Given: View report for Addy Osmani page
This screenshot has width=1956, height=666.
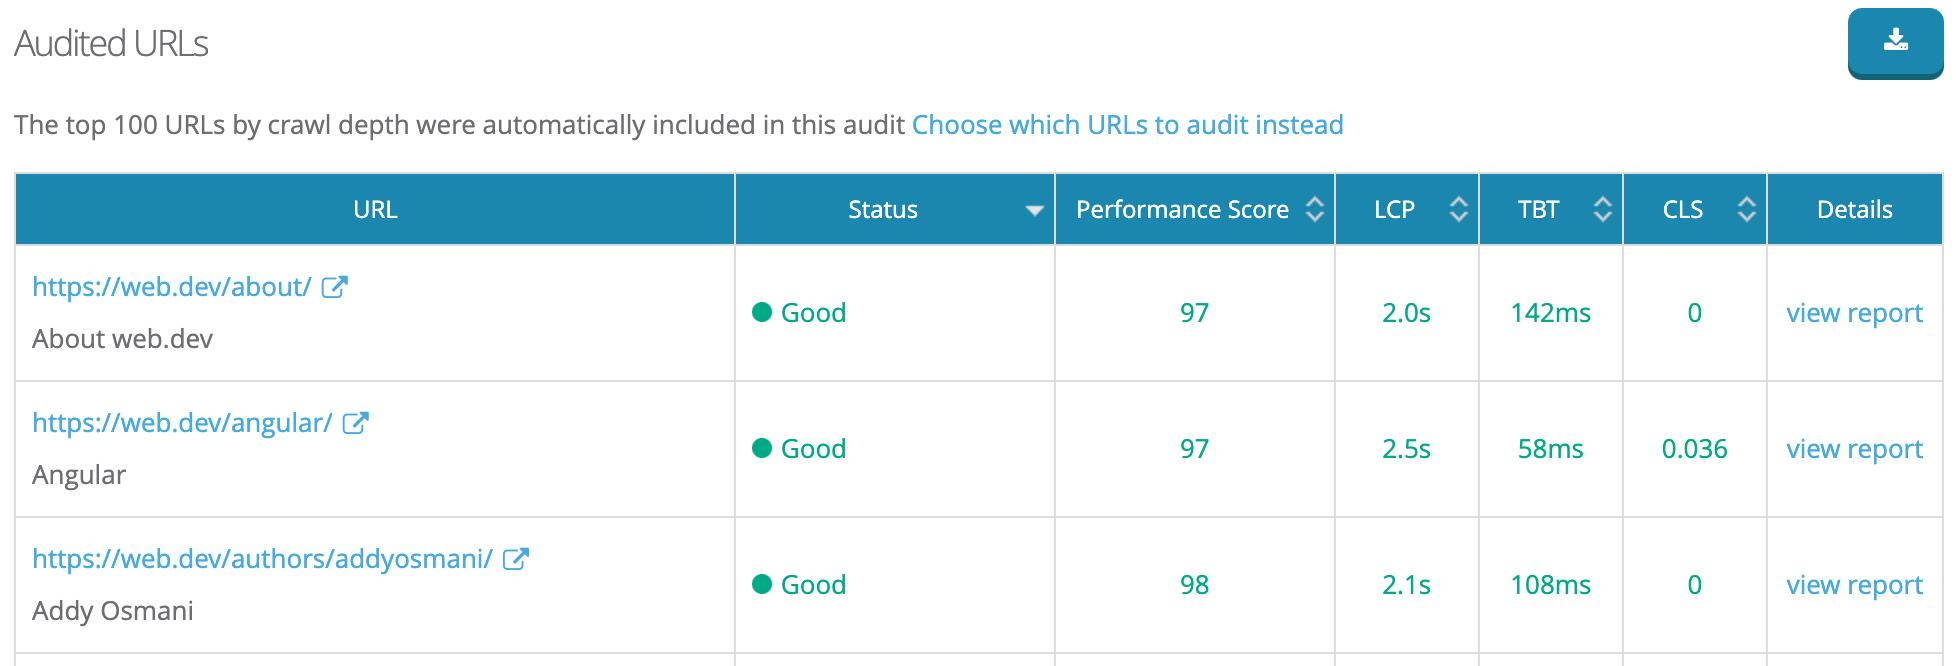Looking at the screenshot, I should pyautogui.click(x=1854, y=585).
